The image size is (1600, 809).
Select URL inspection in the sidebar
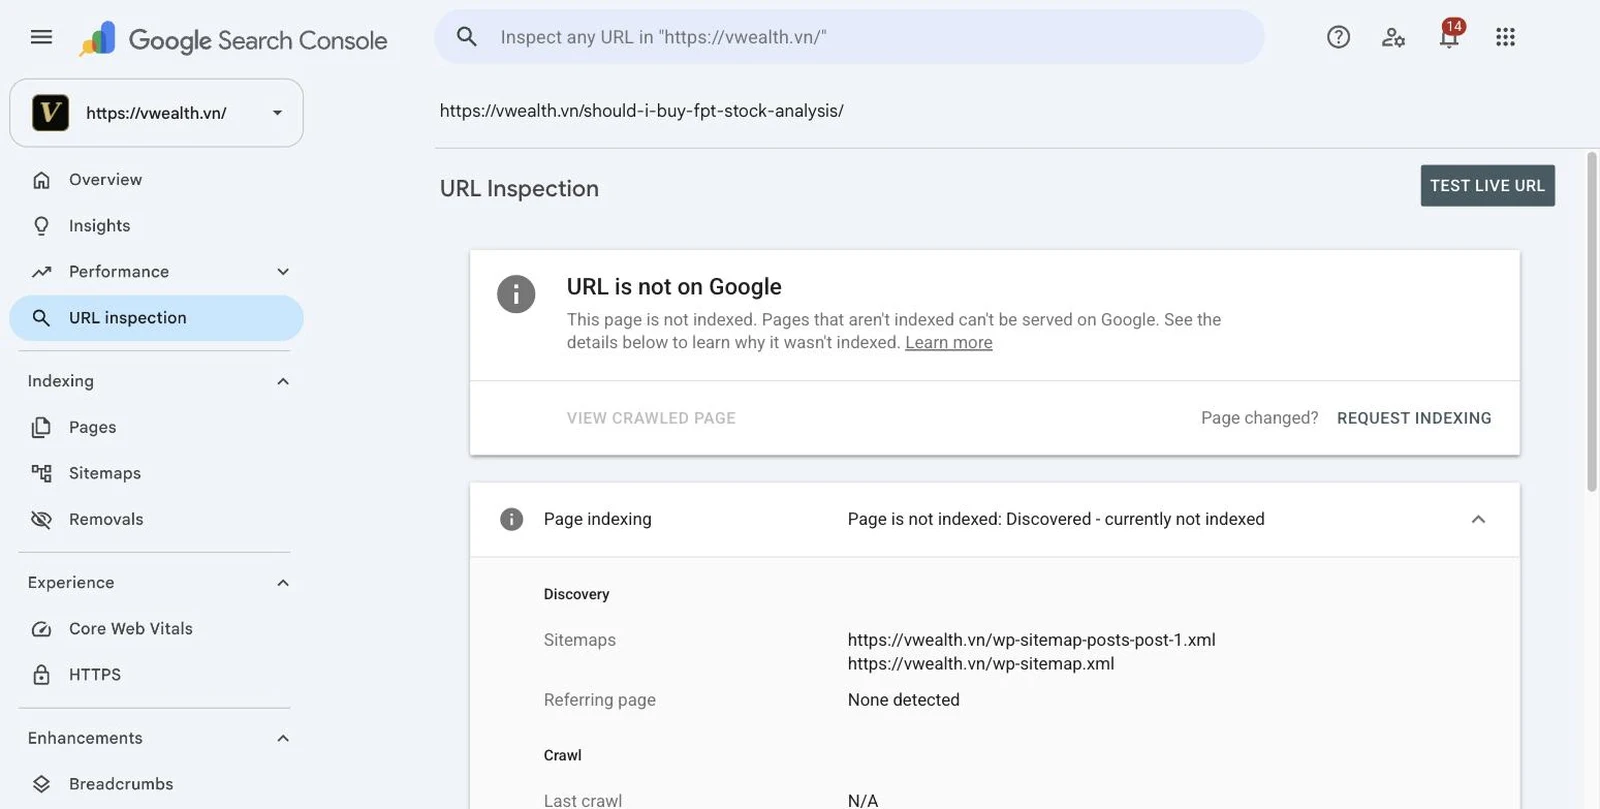point(156,318)
